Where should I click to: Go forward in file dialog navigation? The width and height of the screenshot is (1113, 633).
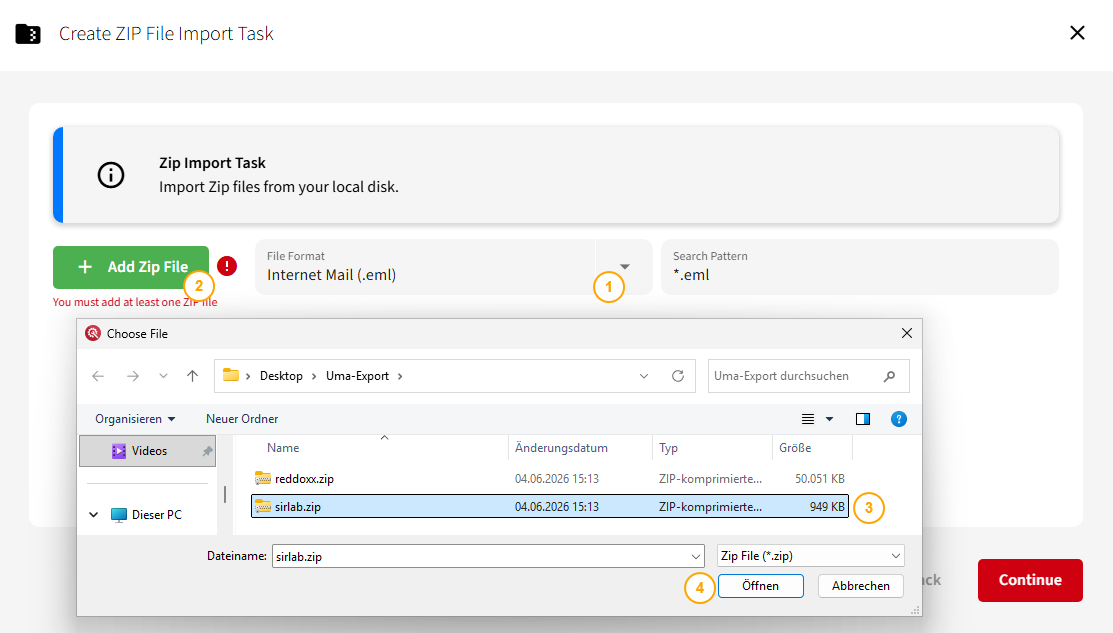pos(133,376)
